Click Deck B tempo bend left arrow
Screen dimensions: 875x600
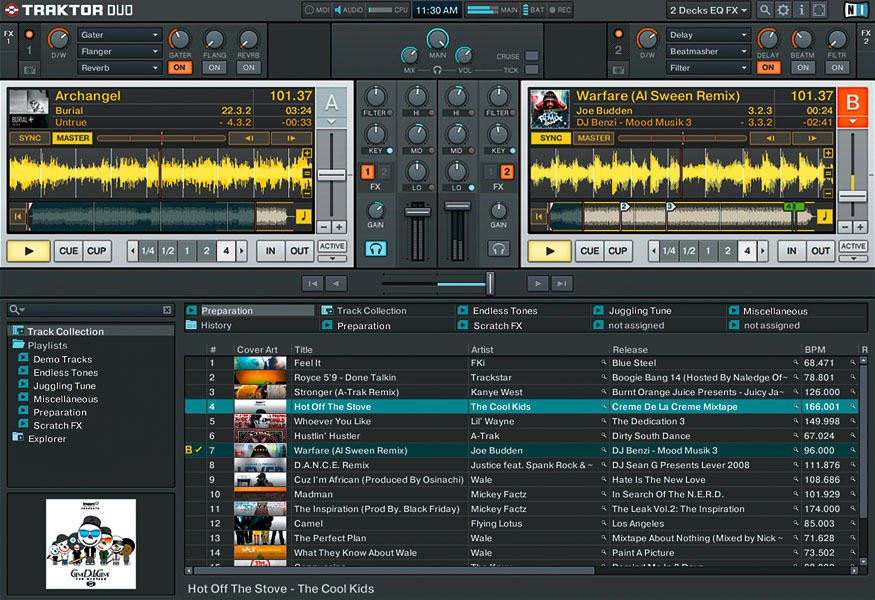(x=770, y=138)
